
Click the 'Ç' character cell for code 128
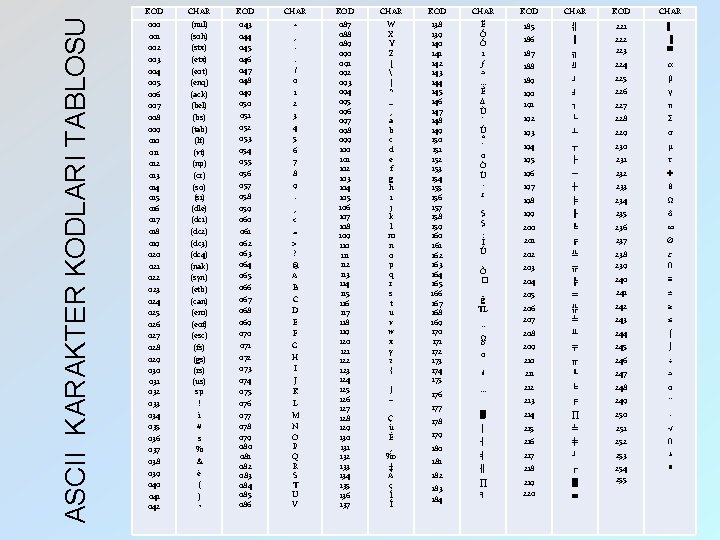(x=391, y=418)
